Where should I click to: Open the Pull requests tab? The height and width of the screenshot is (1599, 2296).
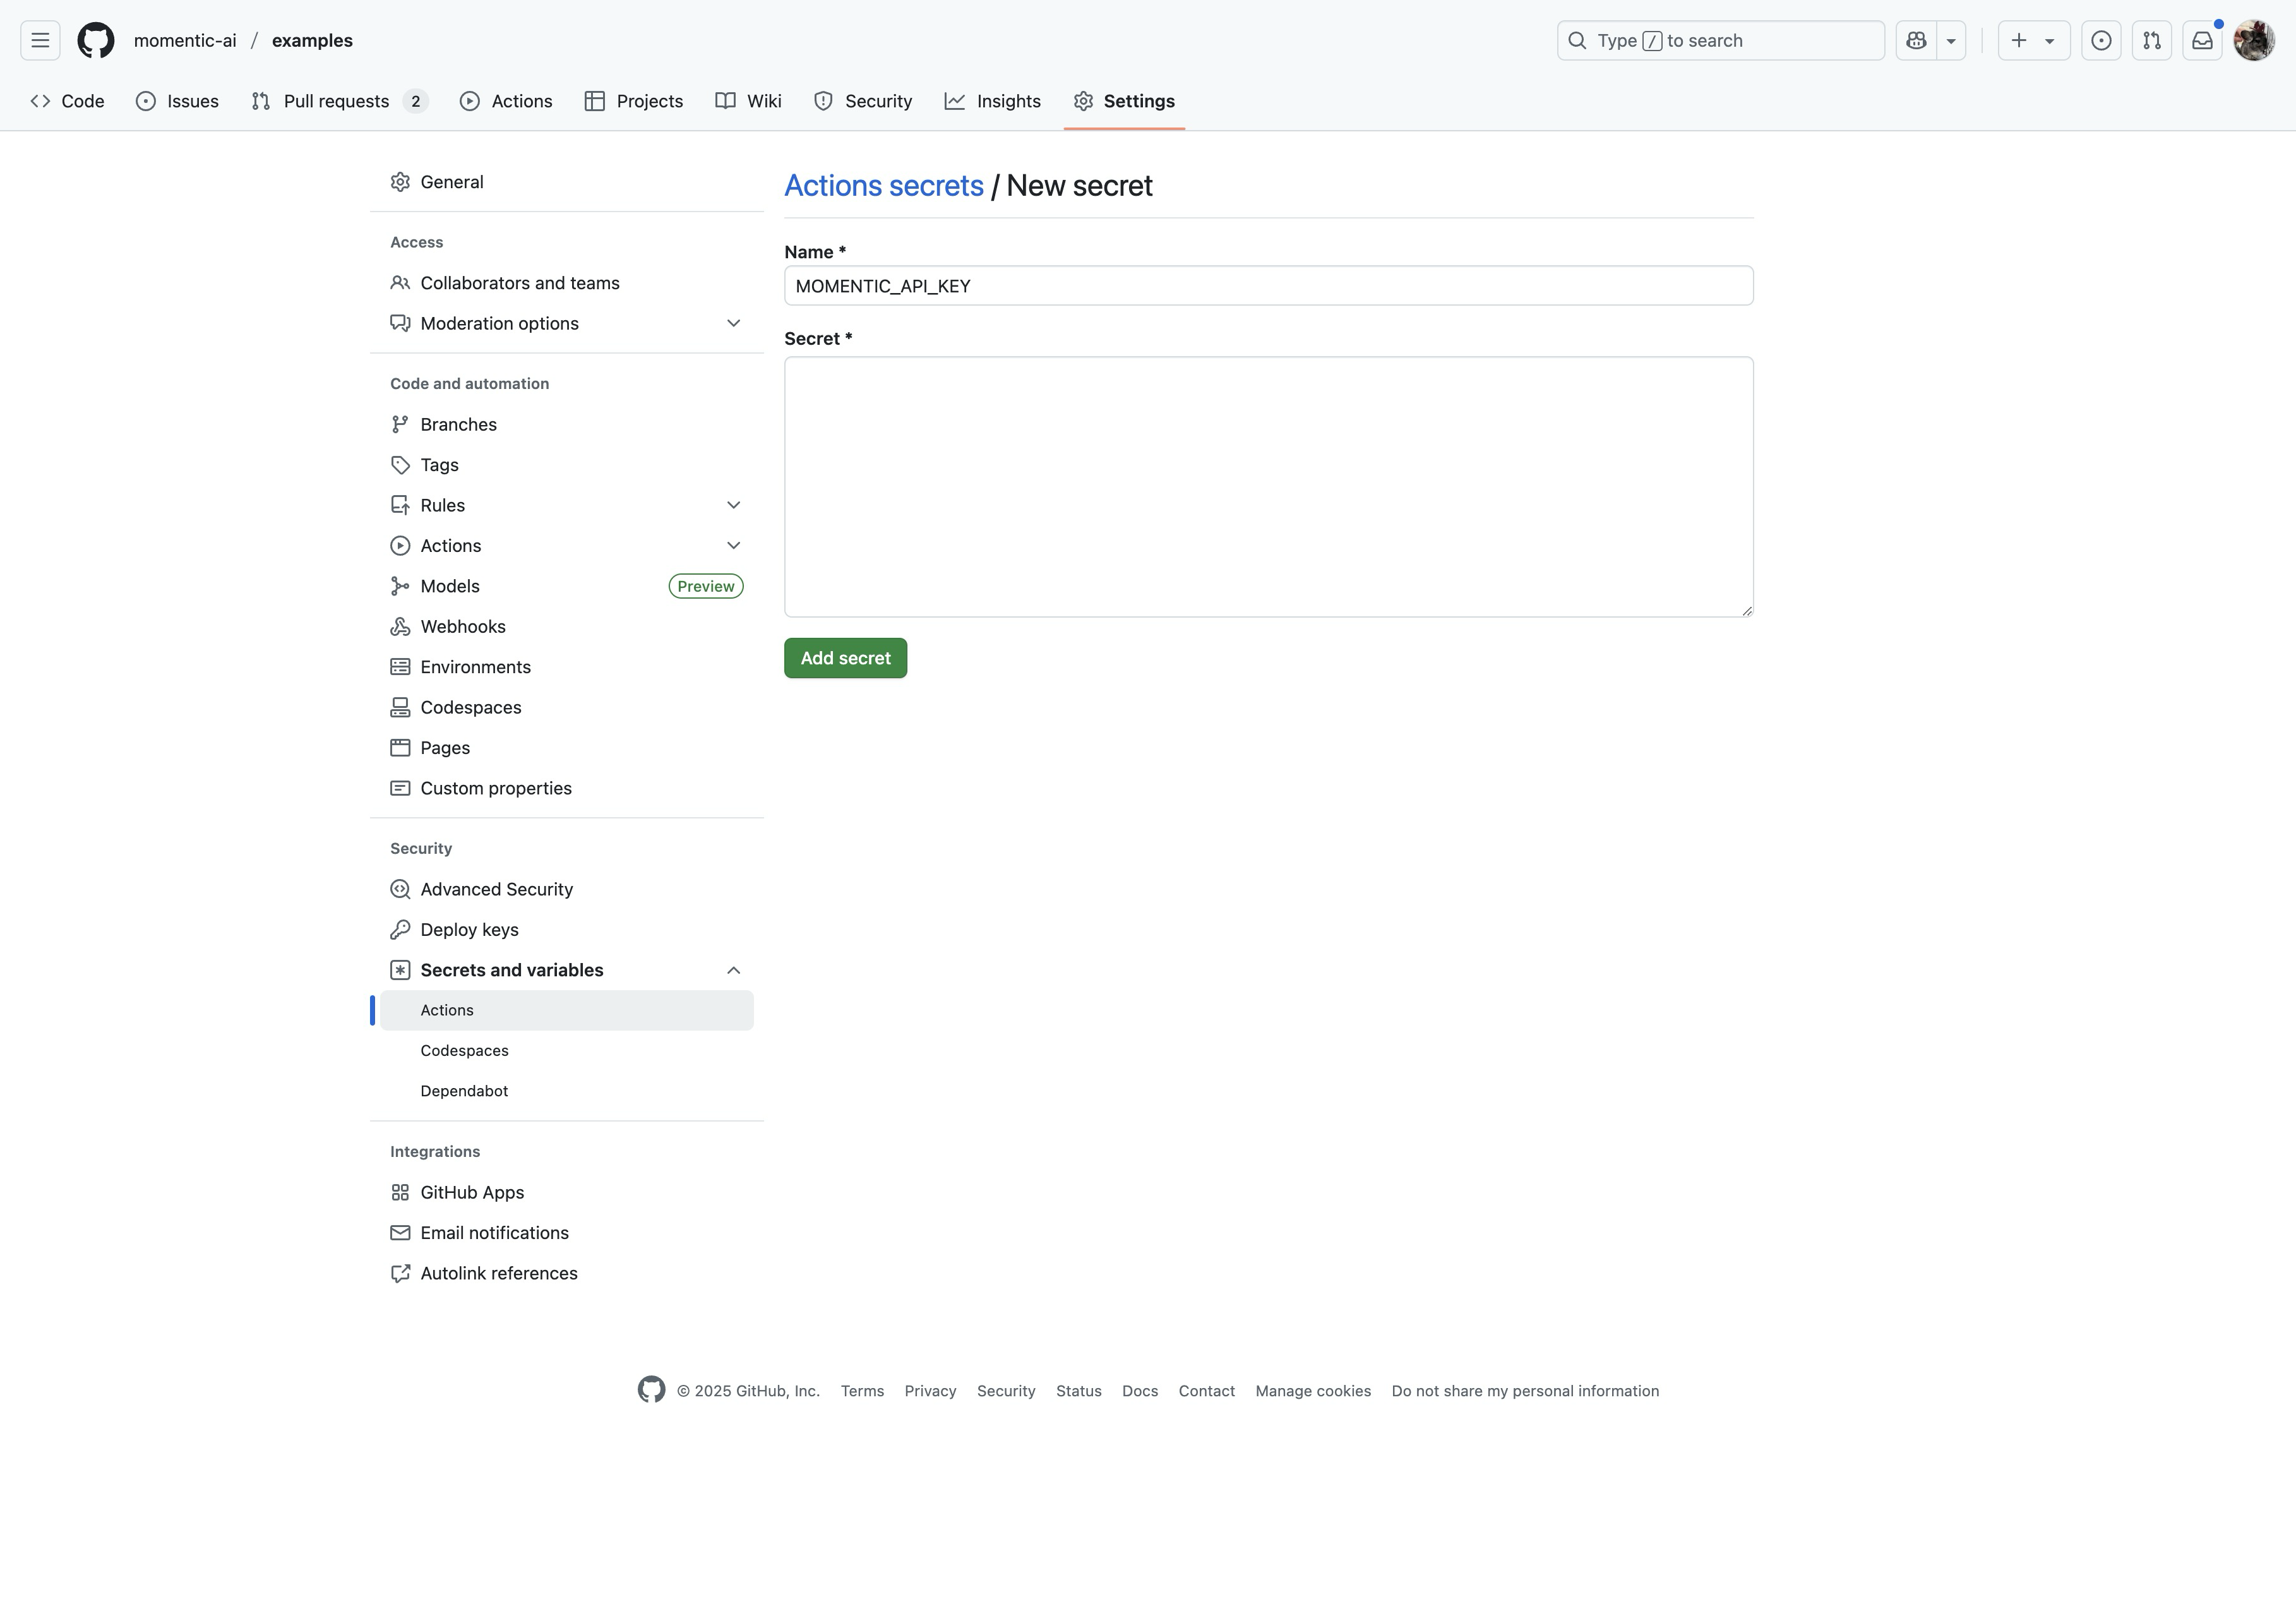(340, 101)
